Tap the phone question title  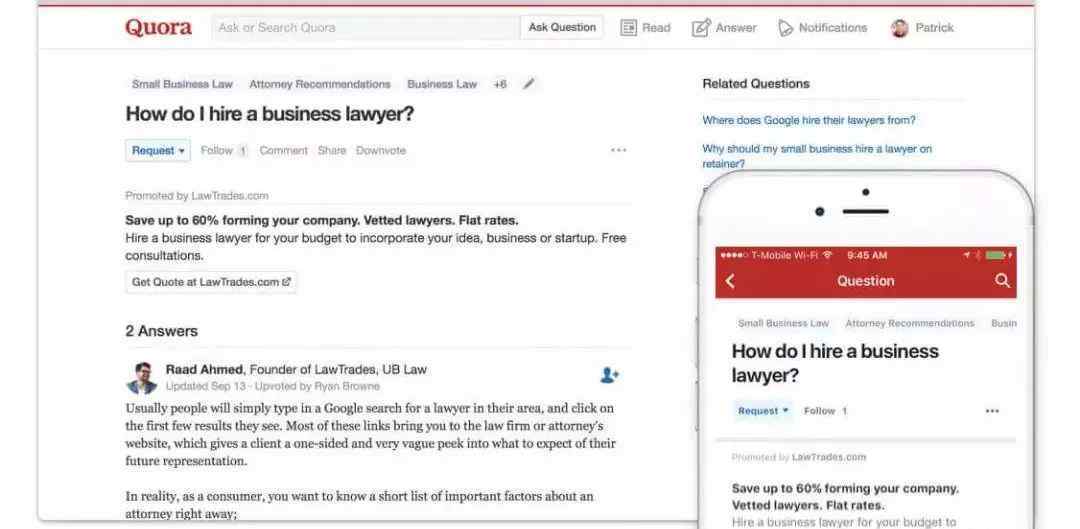(x=835, y=363)
